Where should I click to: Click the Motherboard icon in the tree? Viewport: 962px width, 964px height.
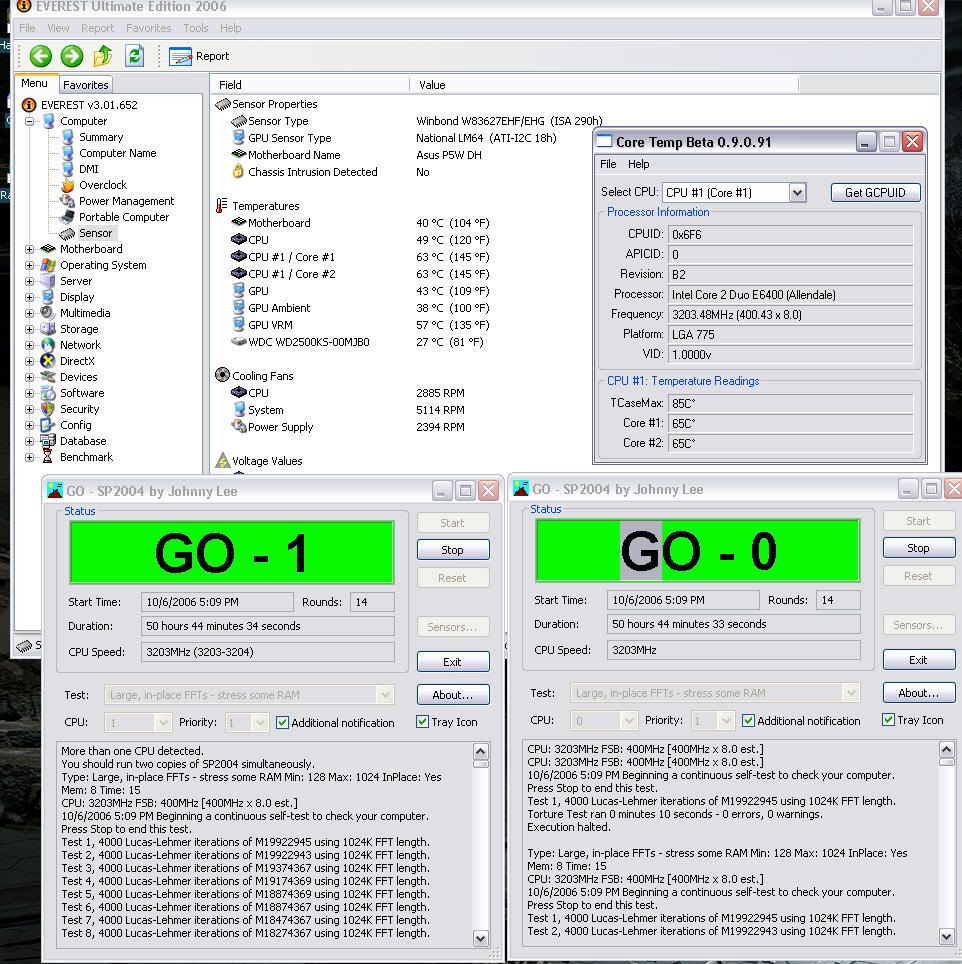48,249
